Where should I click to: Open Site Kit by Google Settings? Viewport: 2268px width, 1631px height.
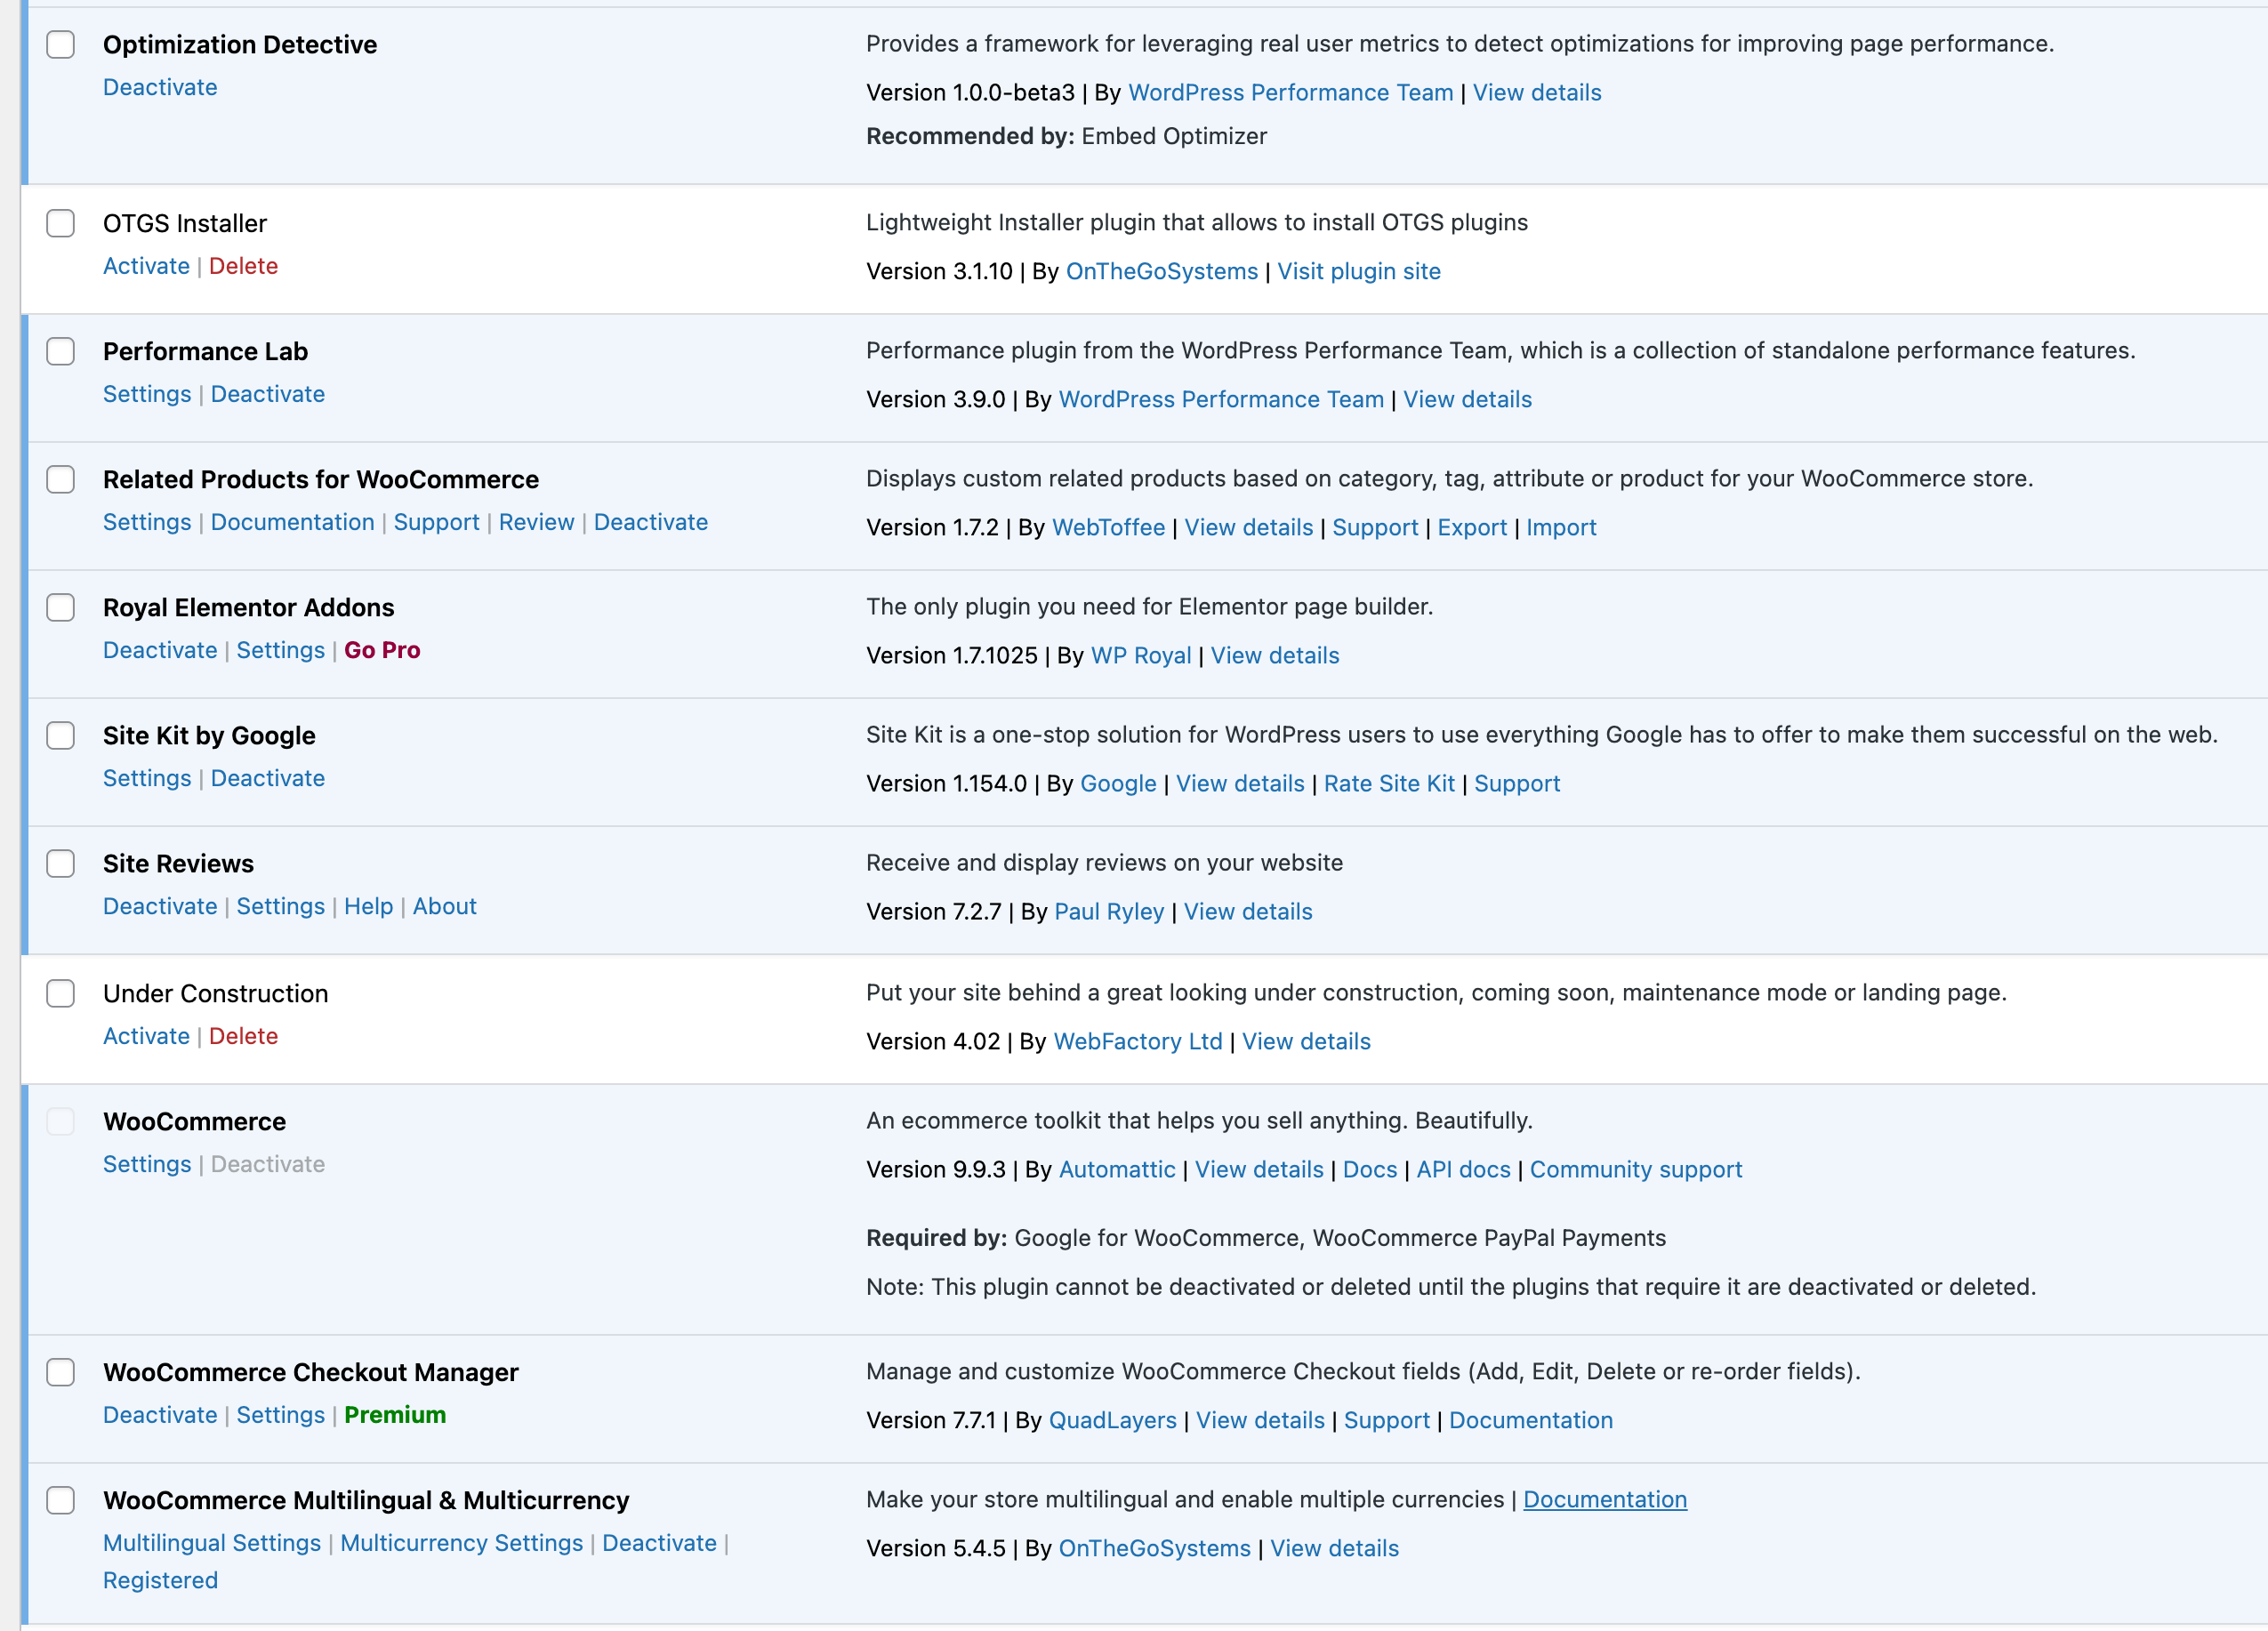pos(147,778)
